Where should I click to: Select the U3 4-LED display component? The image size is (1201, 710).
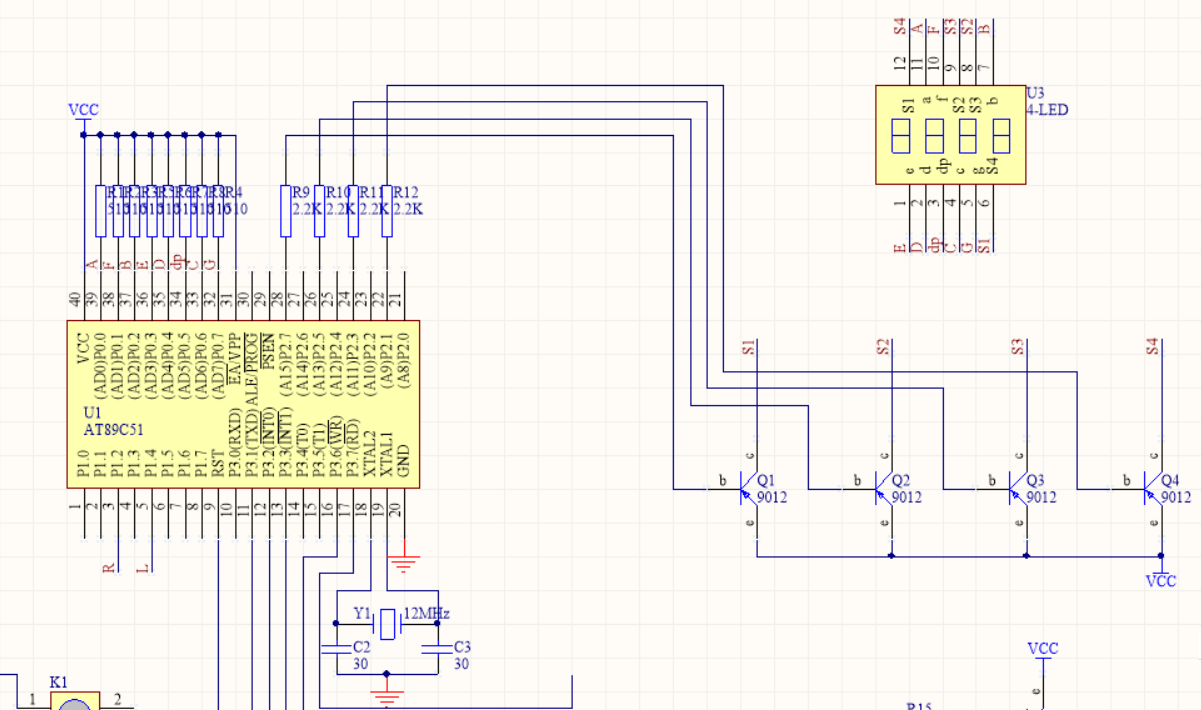click(x=950, y=134)
